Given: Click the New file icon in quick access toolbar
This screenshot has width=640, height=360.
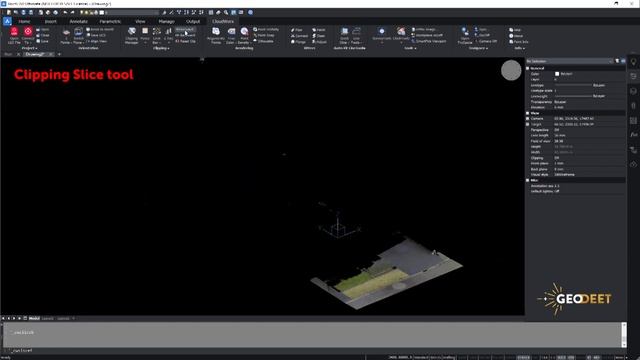Looking at the screenshot, I should [9, 12].
